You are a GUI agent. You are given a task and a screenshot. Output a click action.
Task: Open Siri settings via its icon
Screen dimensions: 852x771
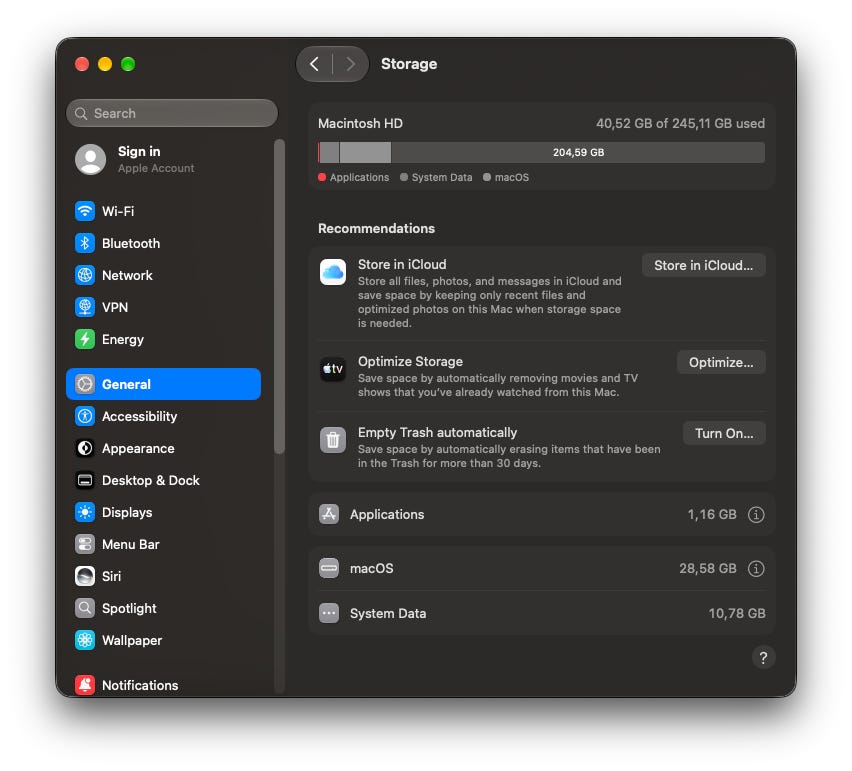tap(85, 576)
